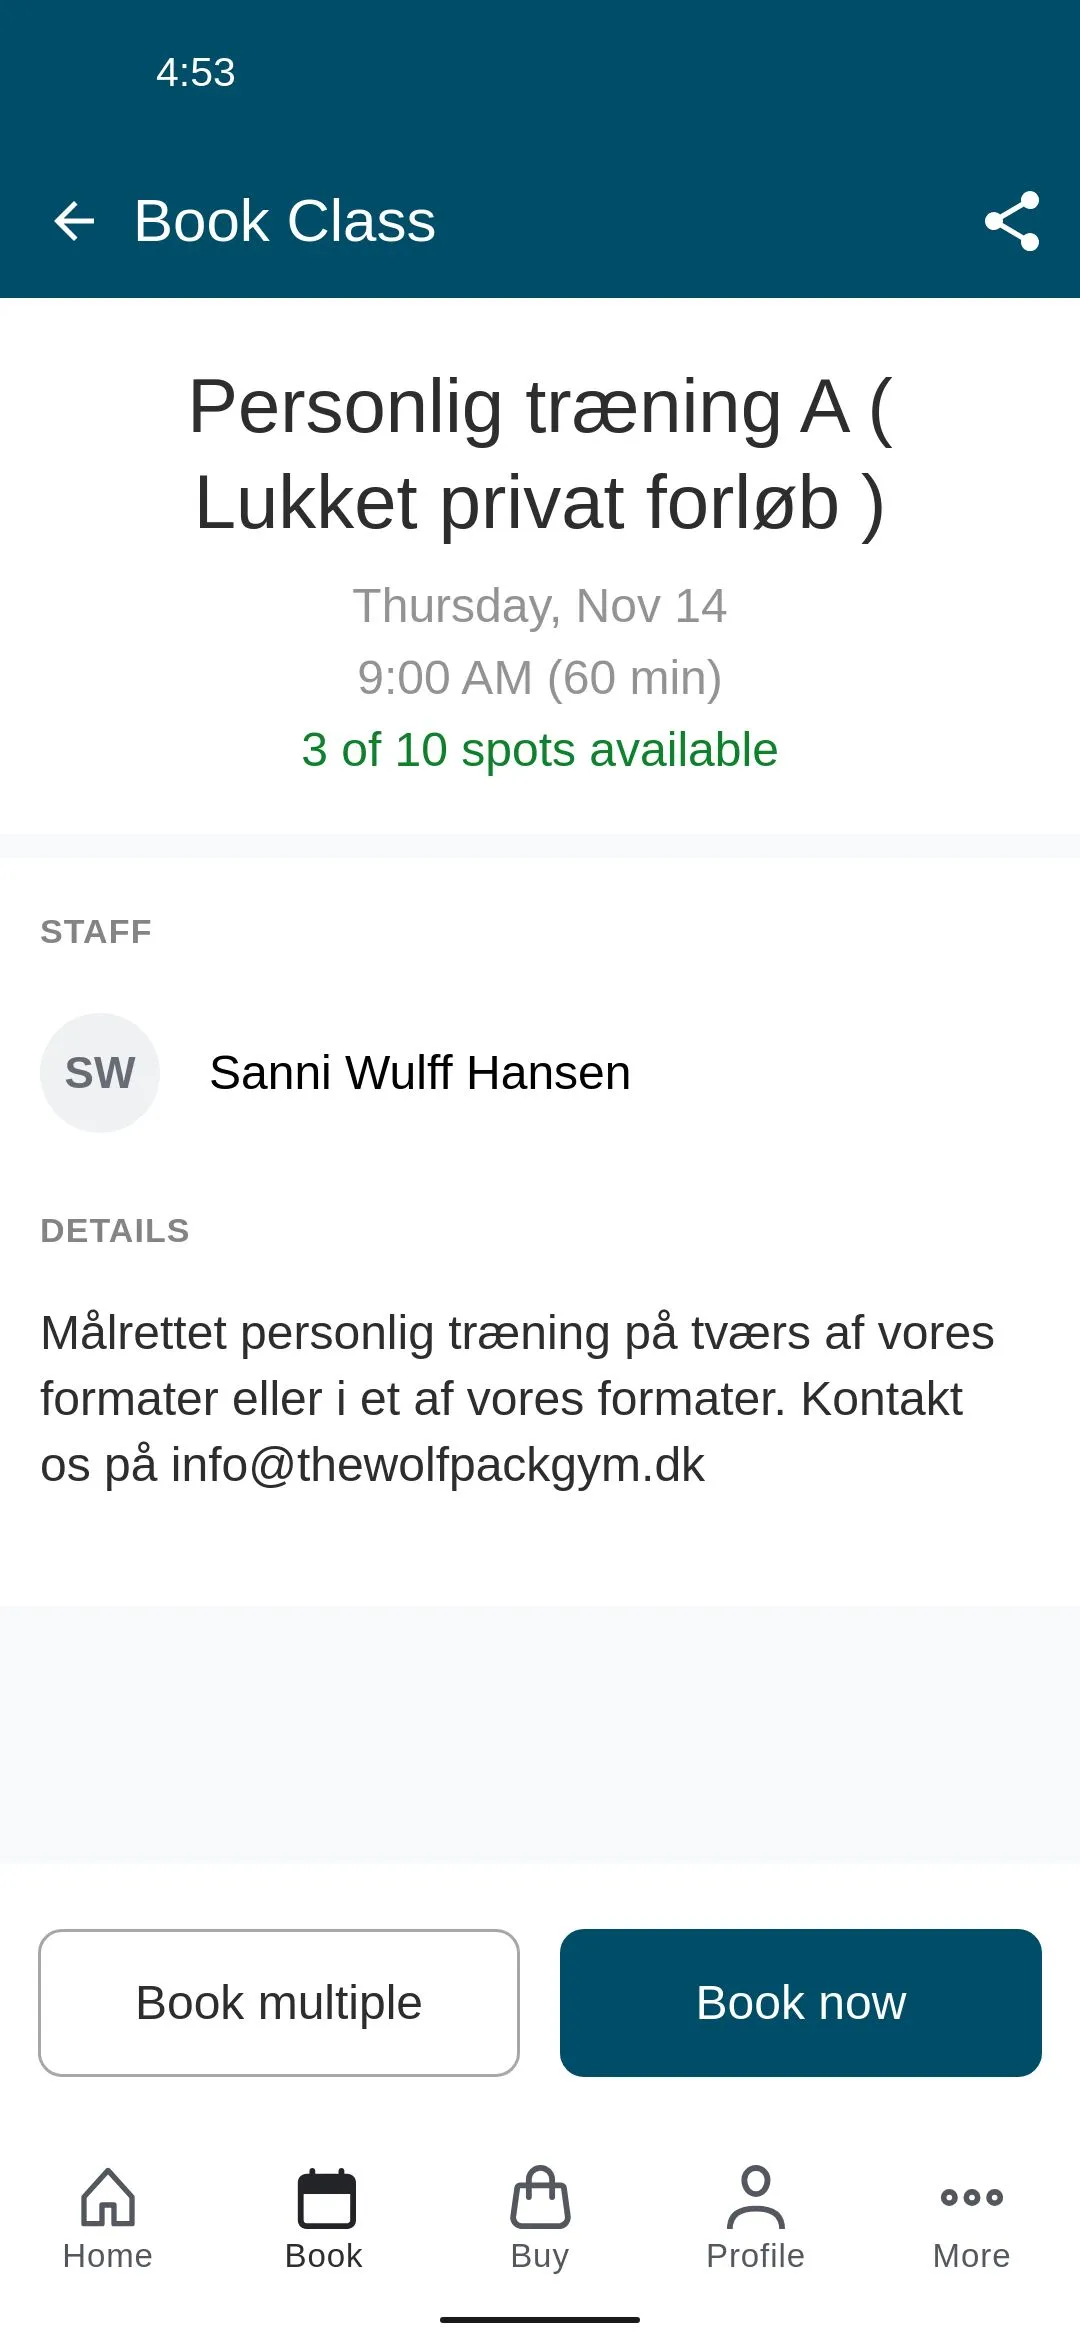
Task: Tap the Home tab label
Action: [x=108, y=2256]
